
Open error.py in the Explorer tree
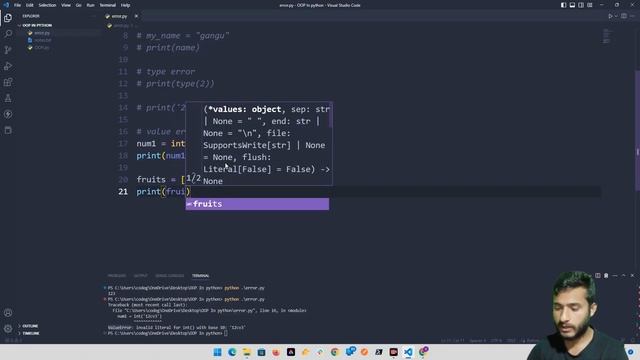42,33
